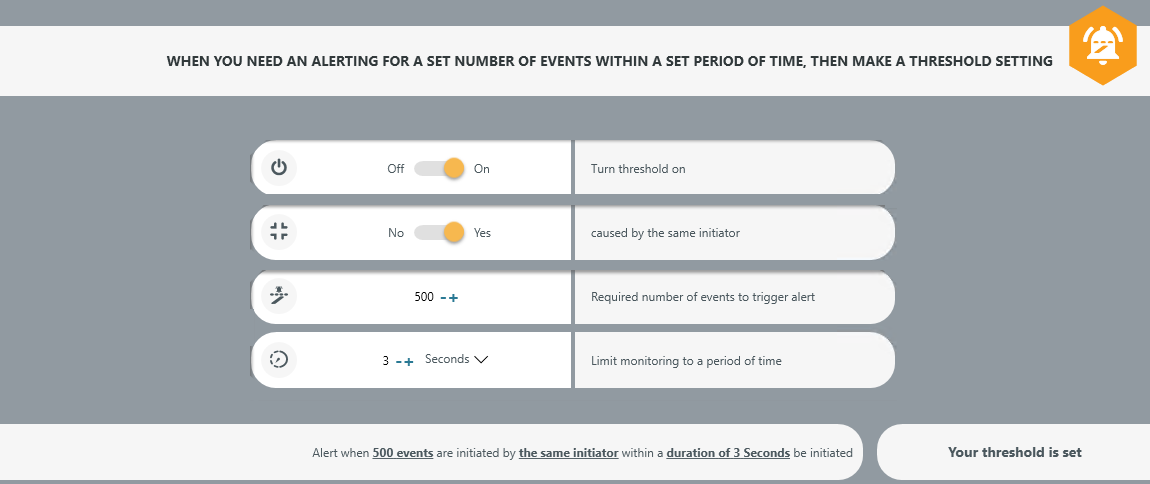Click "Limit monitoring to a period of time" text
Viewport: 1150px width, 484px height.
[686, 361]
